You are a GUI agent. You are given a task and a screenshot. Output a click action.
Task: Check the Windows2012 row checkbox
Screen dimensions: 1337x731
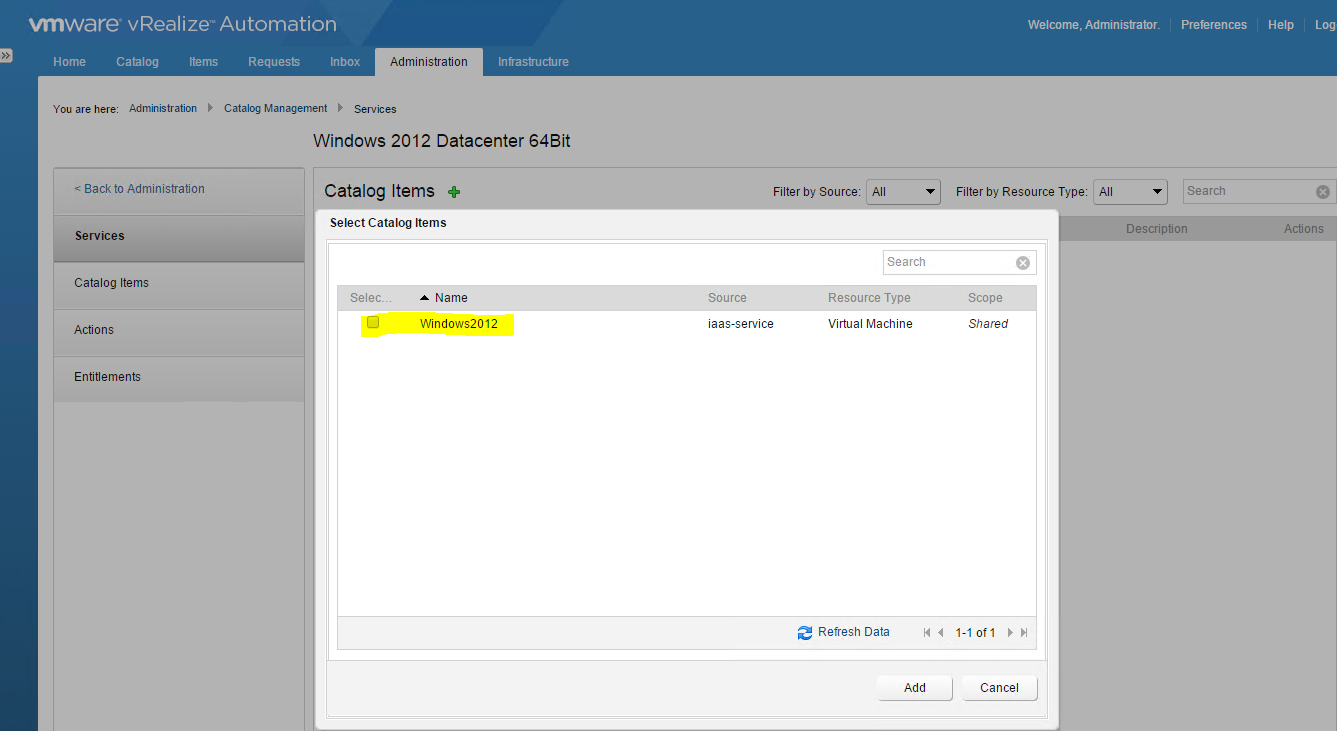373,322
